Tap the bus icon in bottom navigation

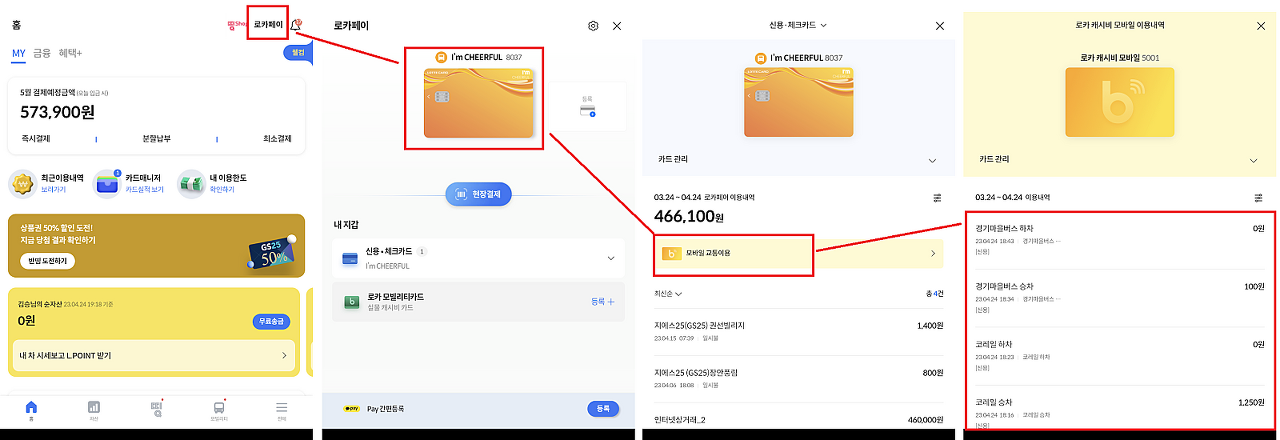(219, 408)
